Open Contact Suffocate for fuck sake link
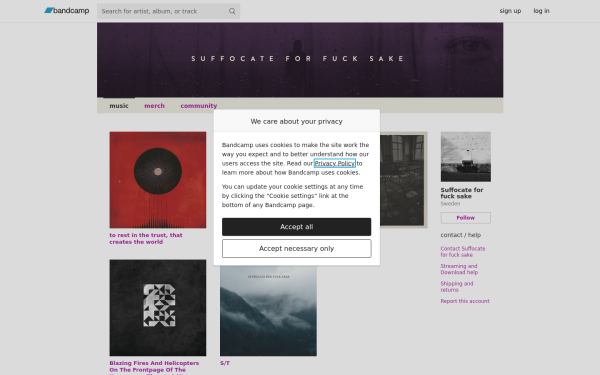This screenshot has width=600, height=375. coord(463,251)
